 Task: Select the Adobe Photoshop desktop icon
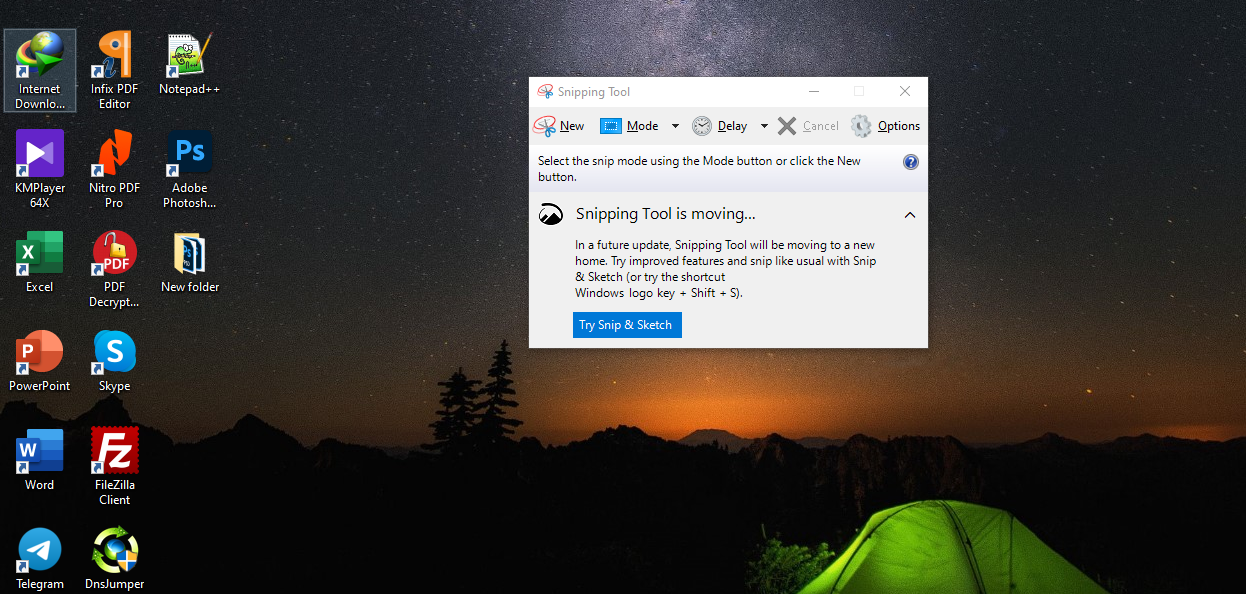(189, 169)
